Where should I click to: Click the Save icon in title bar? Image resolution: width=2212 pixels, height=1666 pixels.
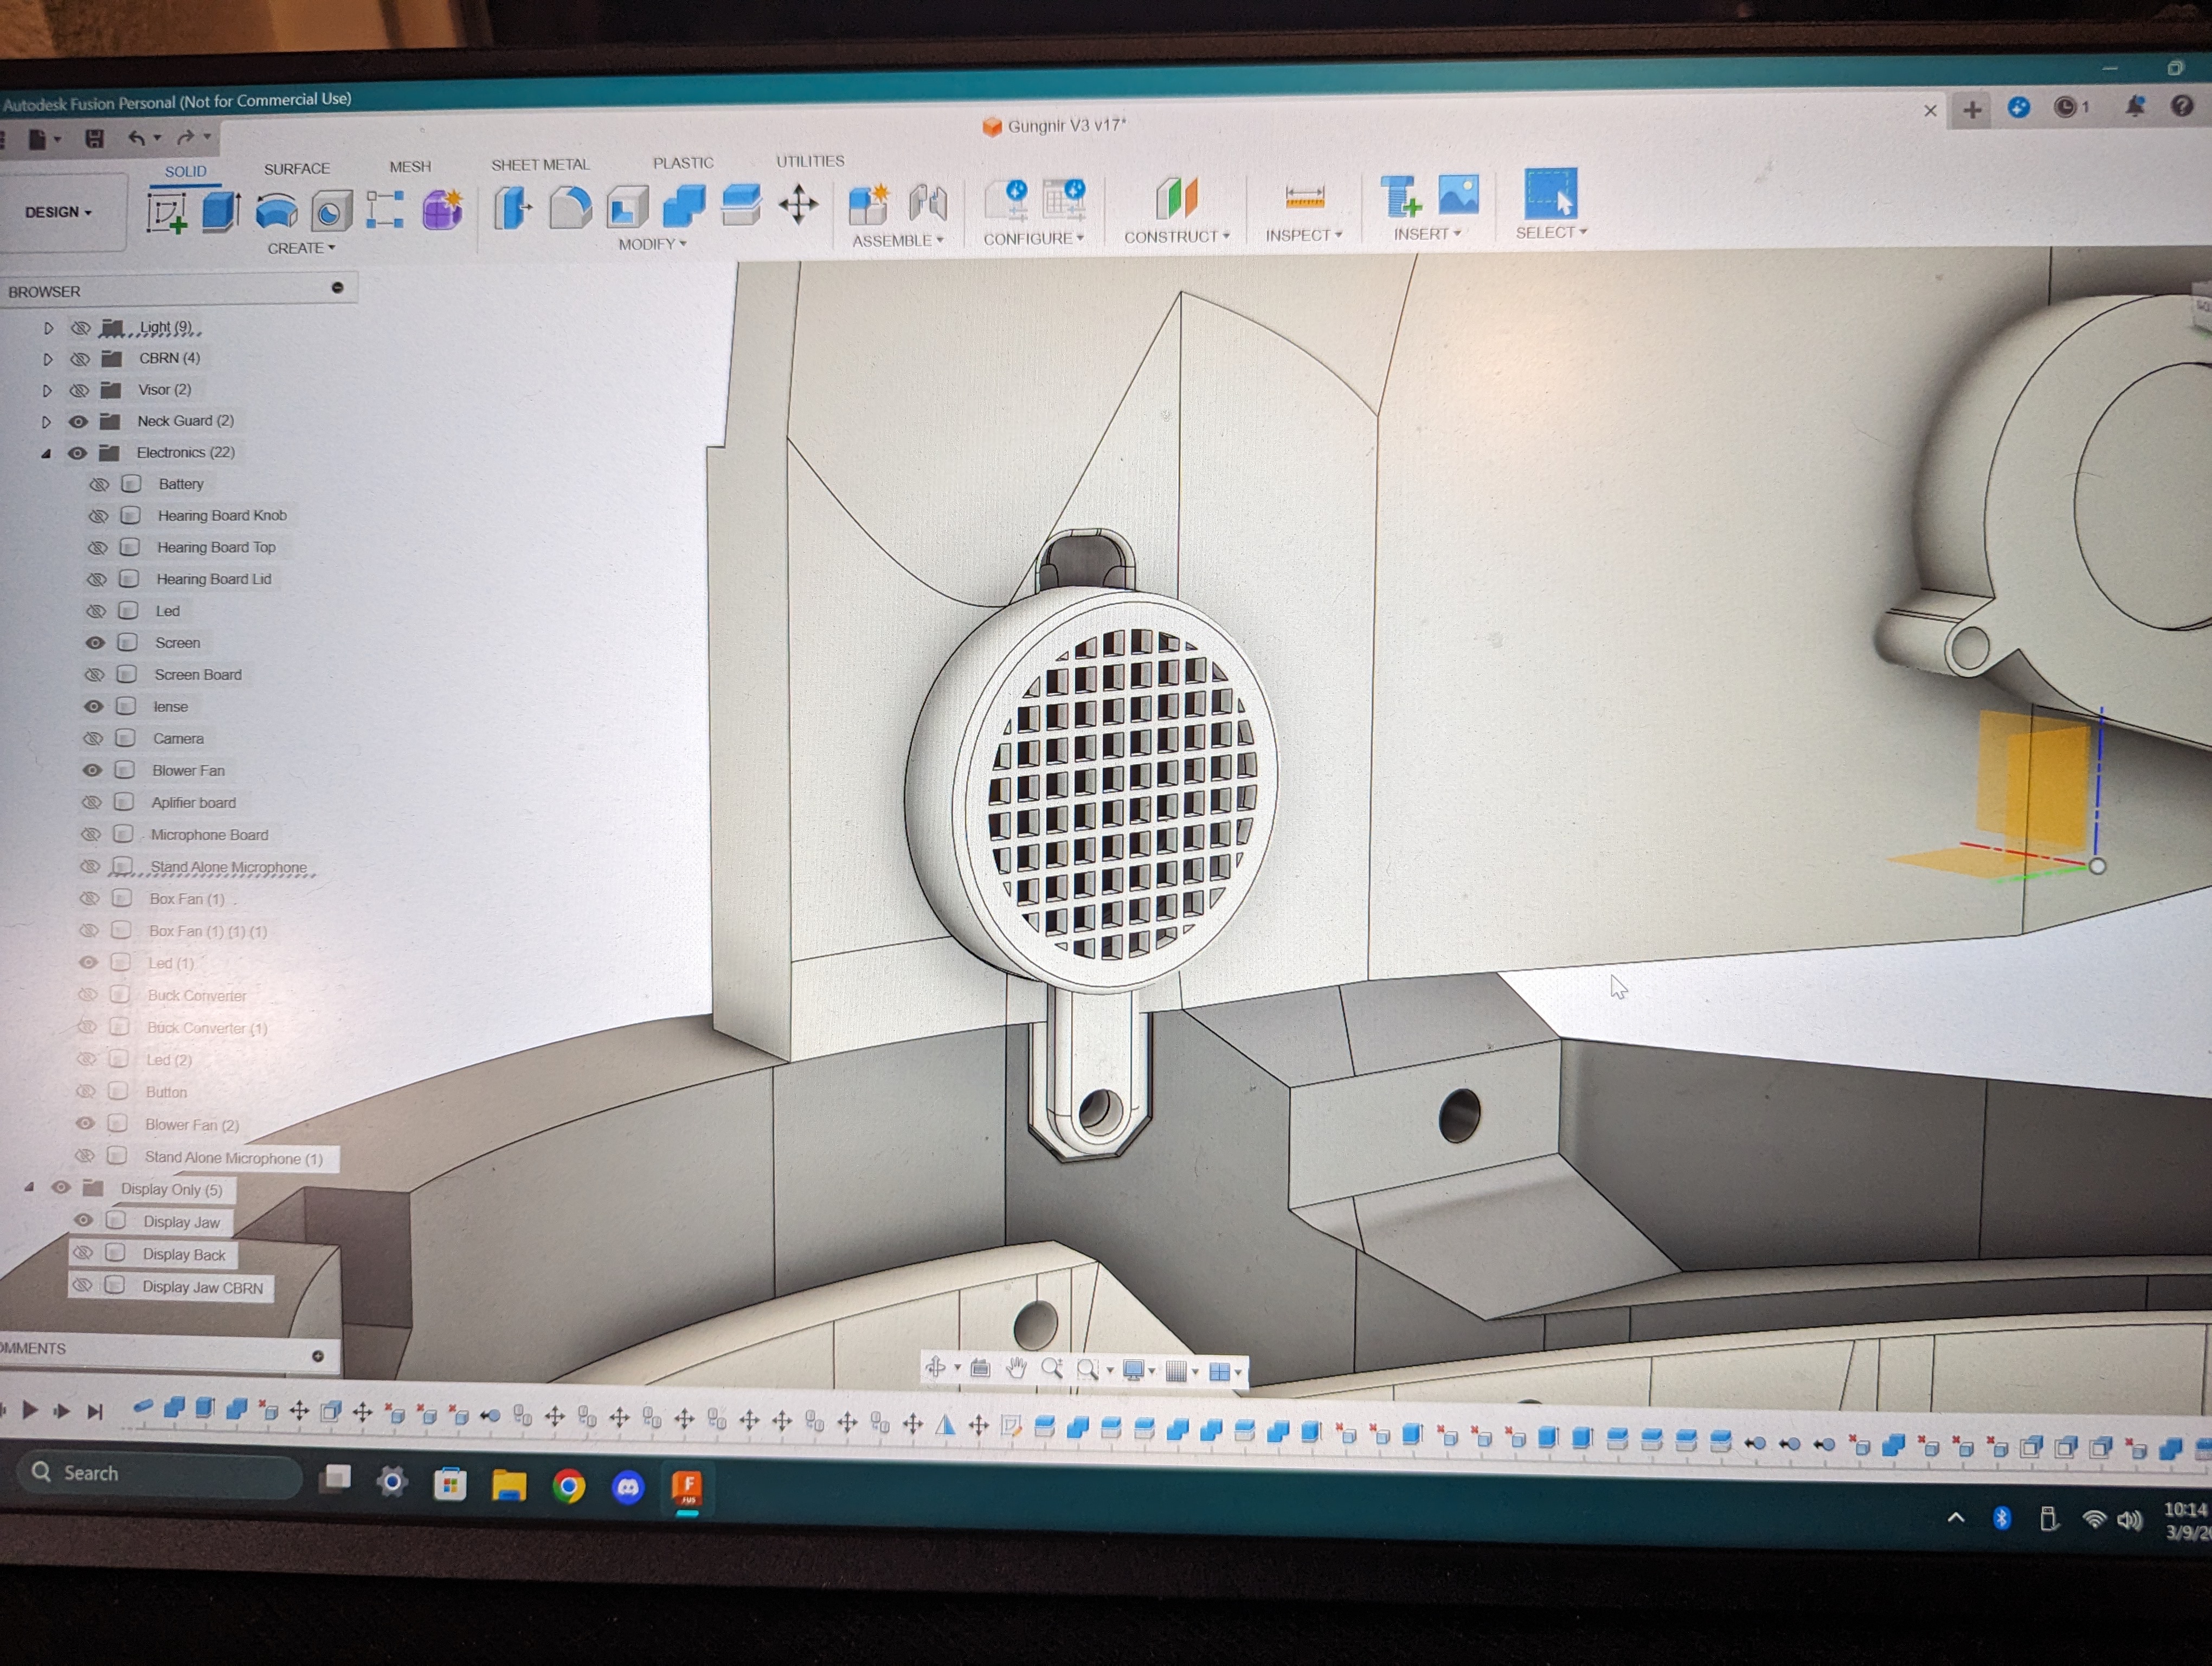coord(94,139)
